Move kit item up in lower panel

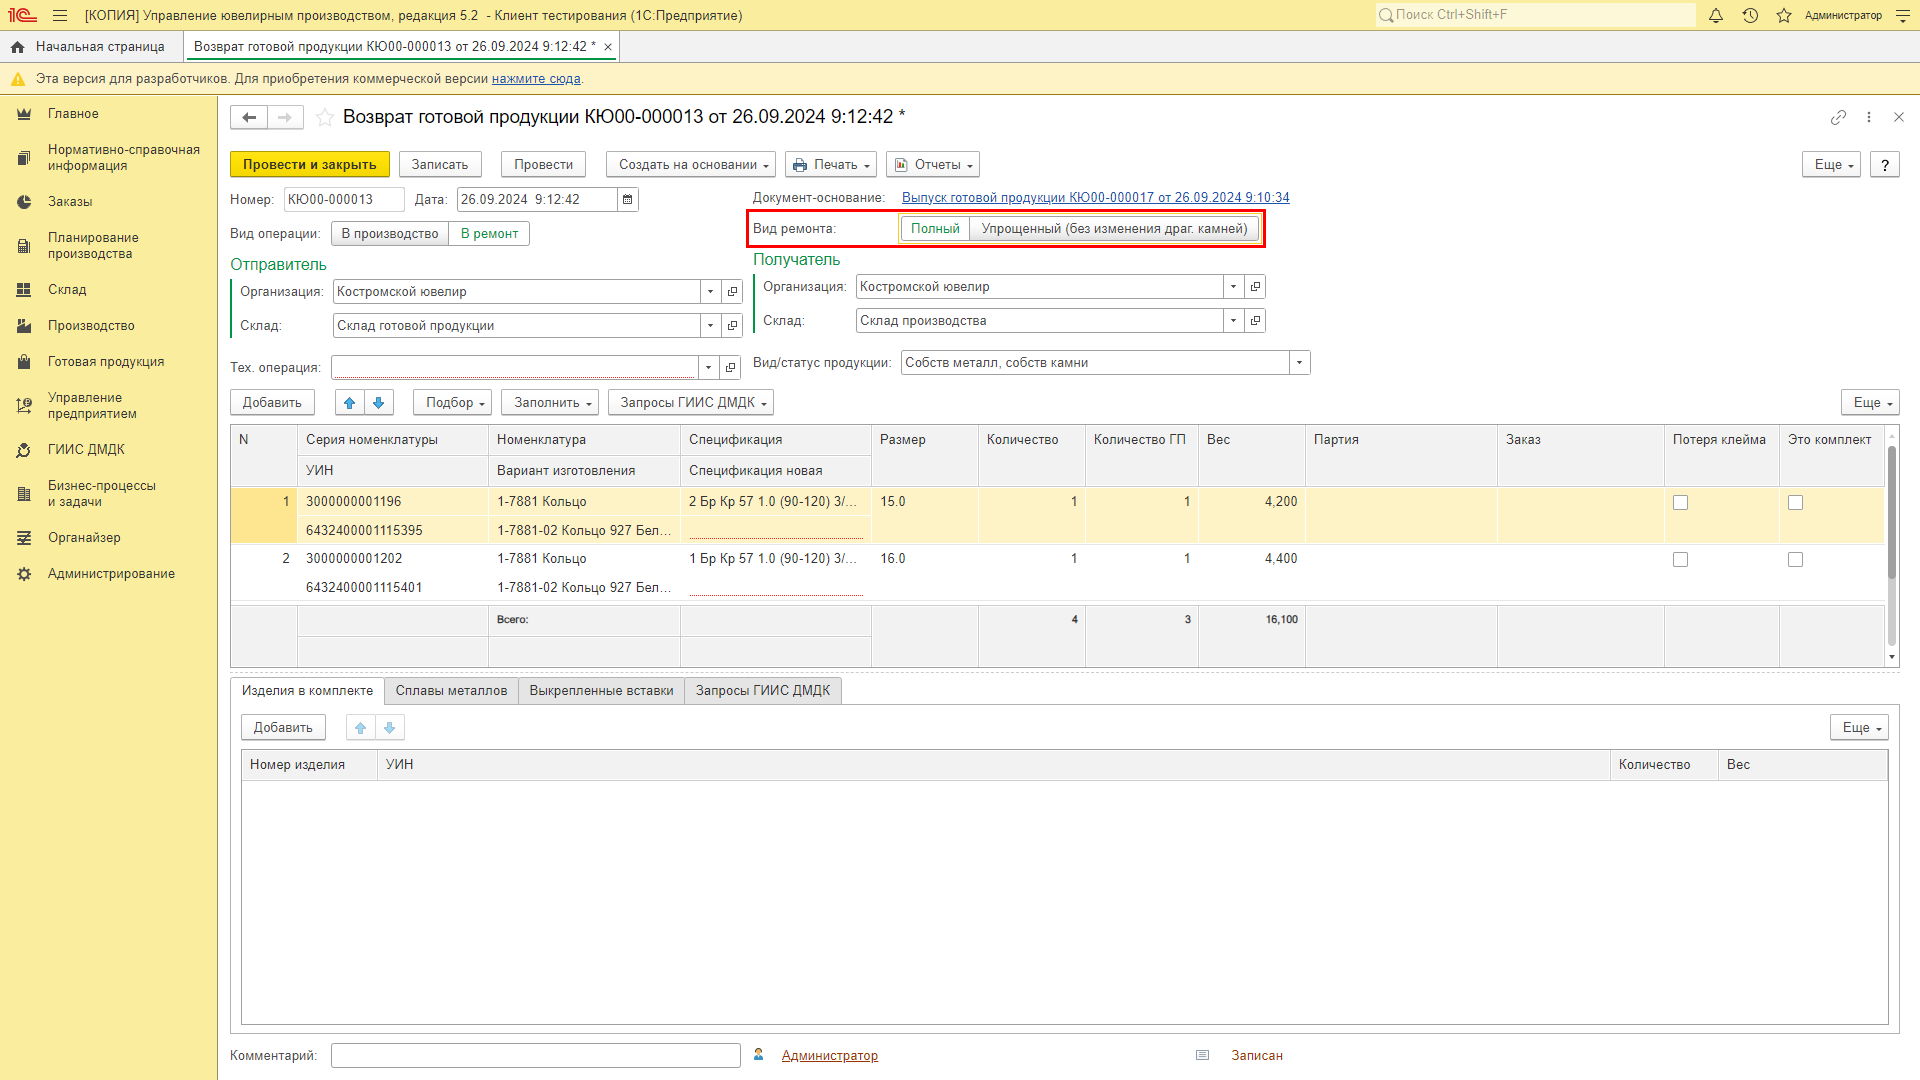point(360,728)
